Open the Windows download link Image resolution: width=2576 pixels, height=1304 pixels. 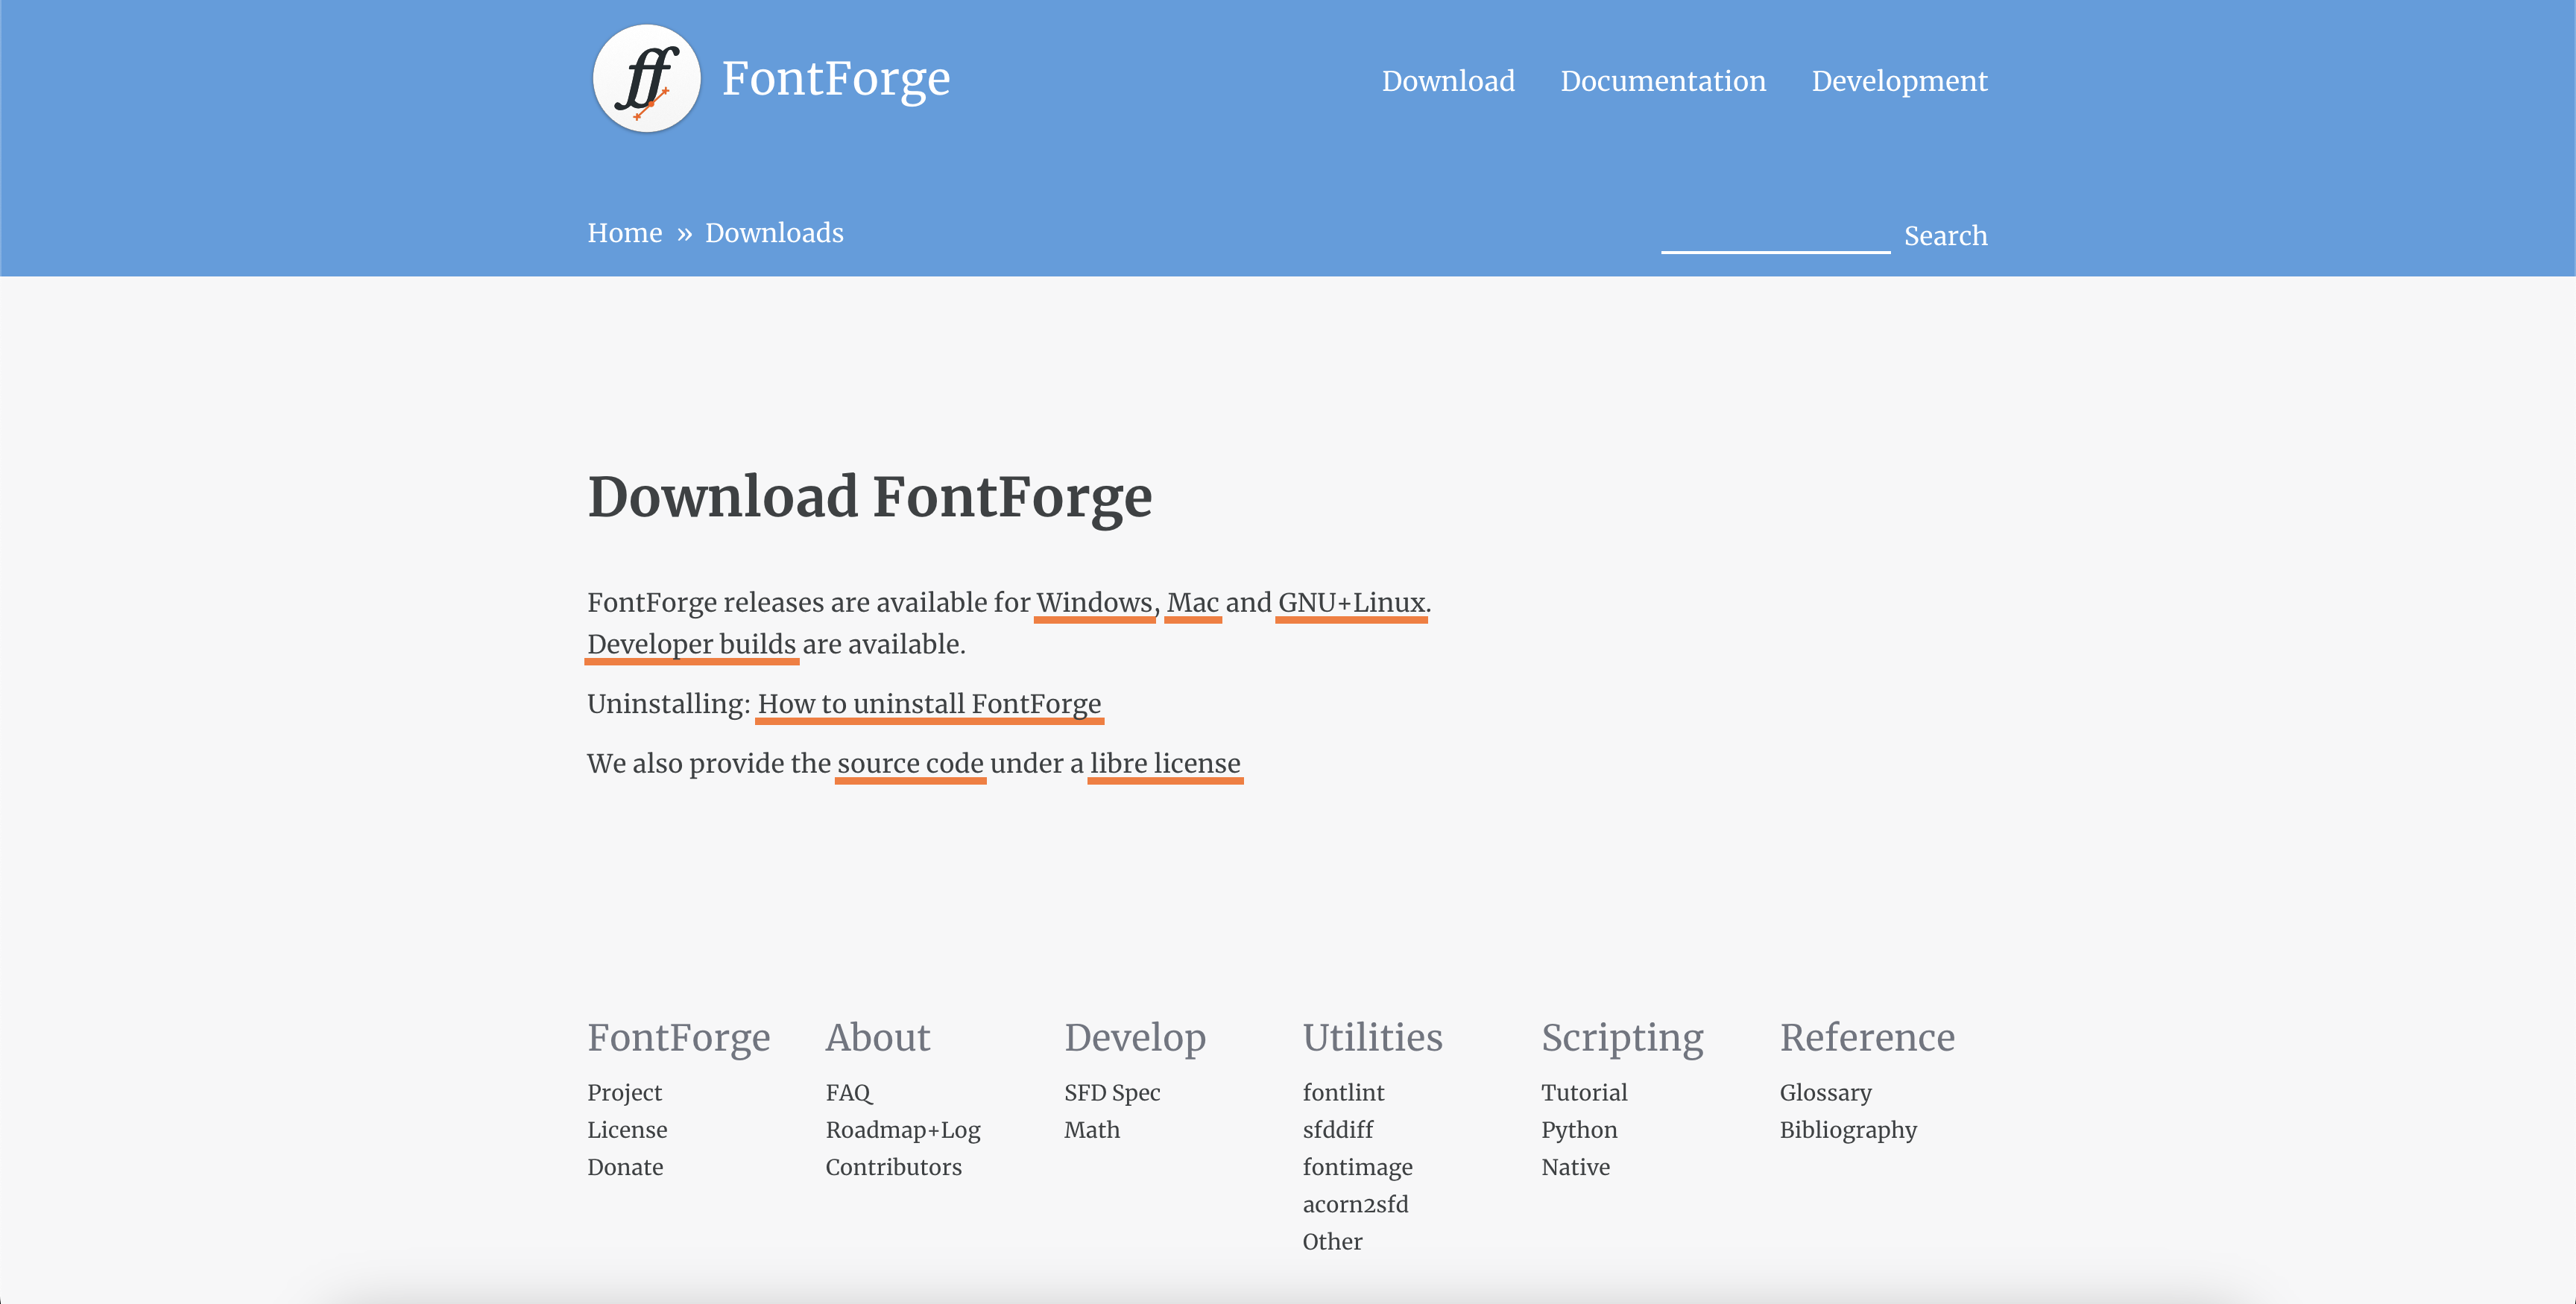[x=1094, y=603]
